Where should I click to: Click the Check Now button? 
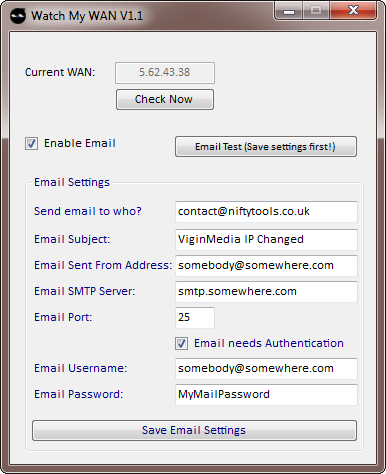tap(165, 99)
